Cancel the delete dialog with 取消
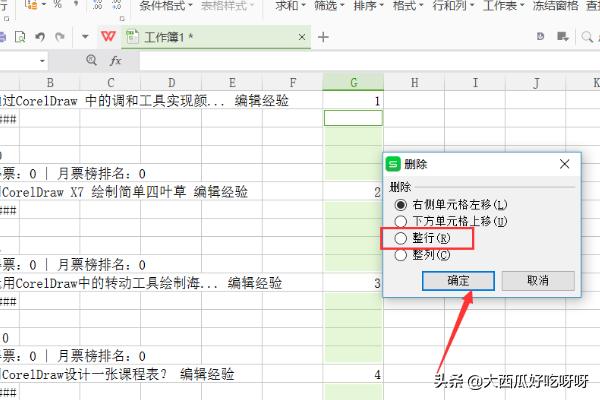The height and width of the screenshot is (400, 600). click(538, 281)
